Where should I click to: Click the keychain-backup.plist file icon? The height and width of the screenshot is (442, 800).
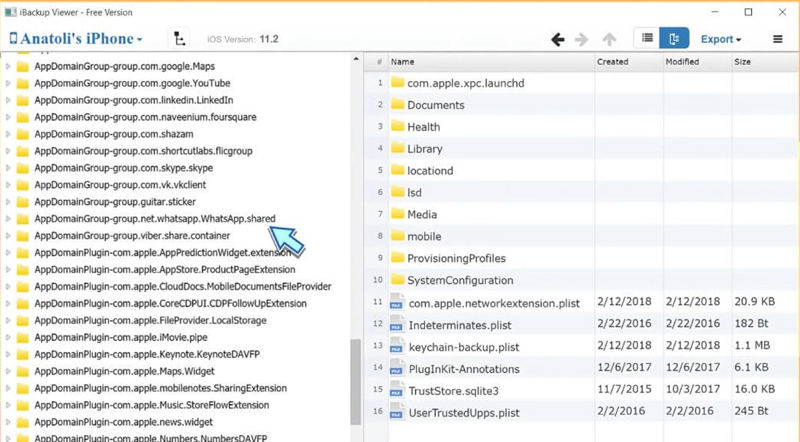pyautogui.click(x=397, y=346)
